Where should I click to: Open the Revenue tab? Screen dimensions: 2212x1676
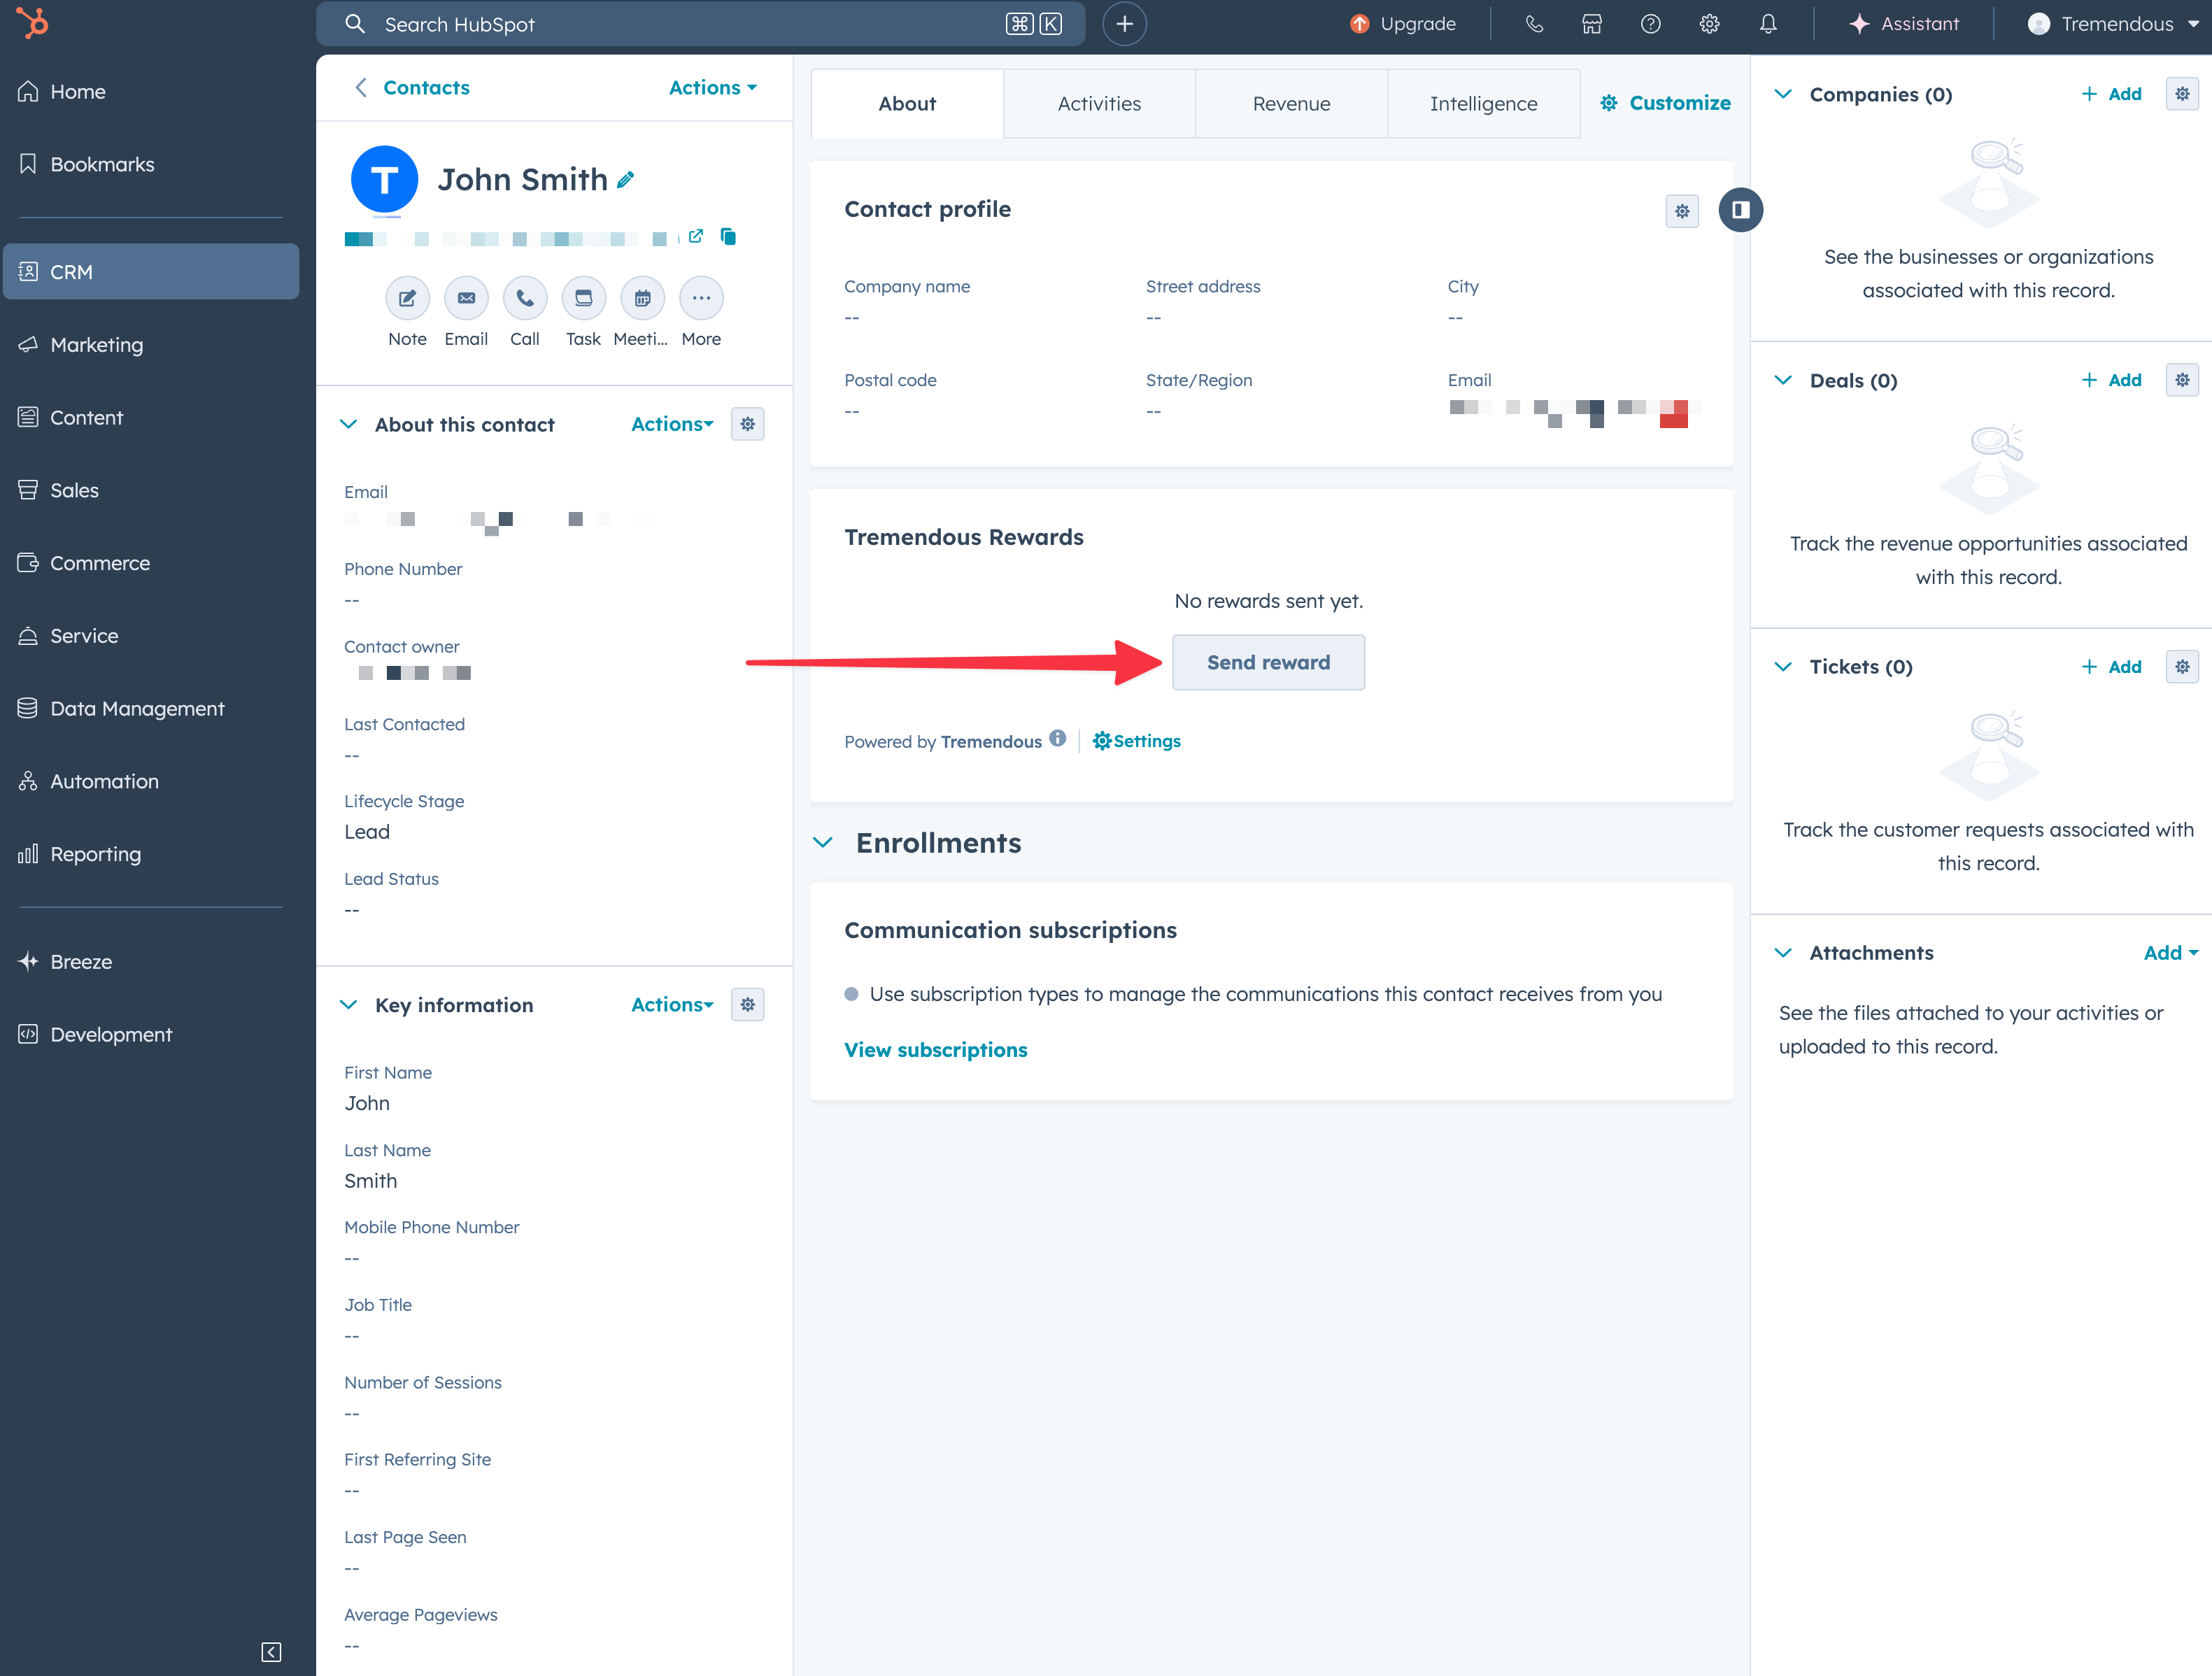[x=1291, y=104]
